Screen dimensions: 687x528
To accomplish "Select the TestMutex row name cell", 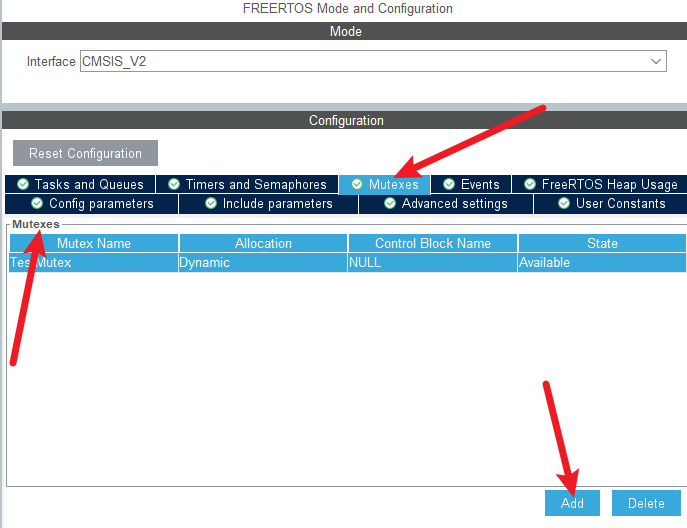I will (94, 262).
